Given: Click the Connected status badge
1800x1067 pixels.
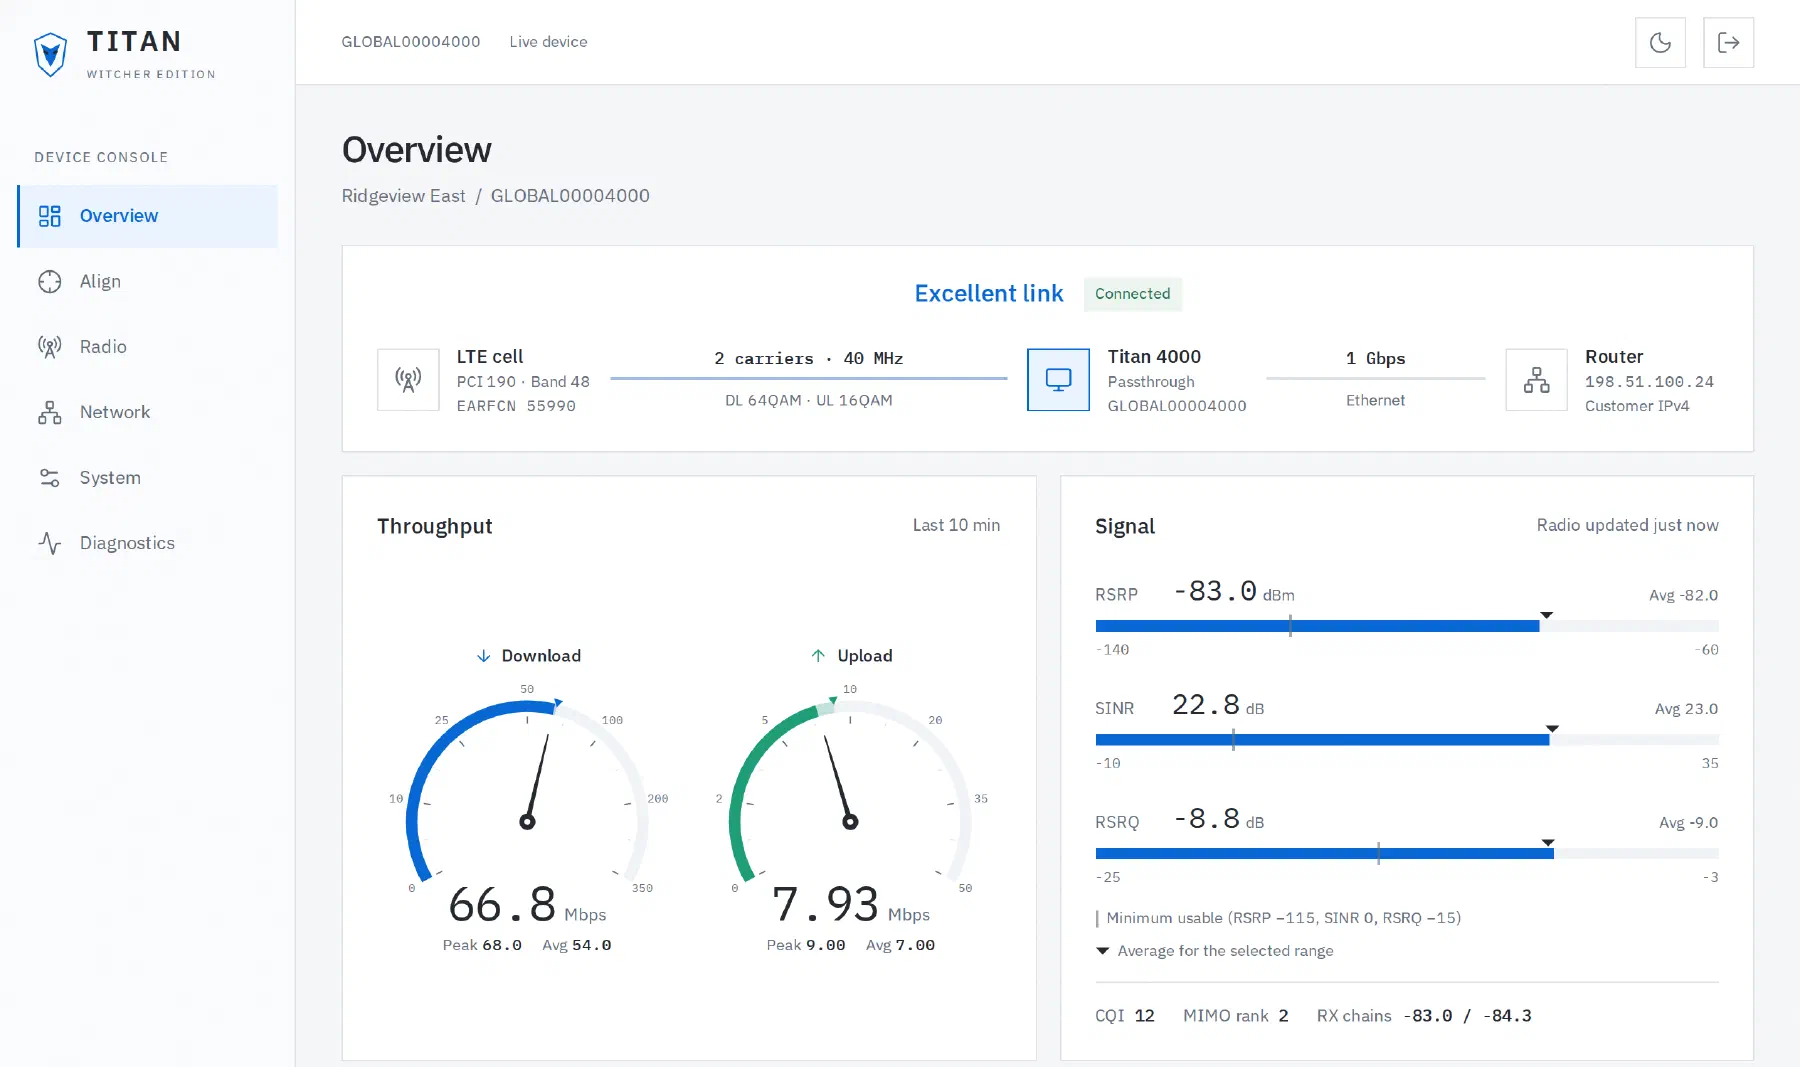Looking at the screenshot, I should pyautogui.click(x=1133, y=294).
